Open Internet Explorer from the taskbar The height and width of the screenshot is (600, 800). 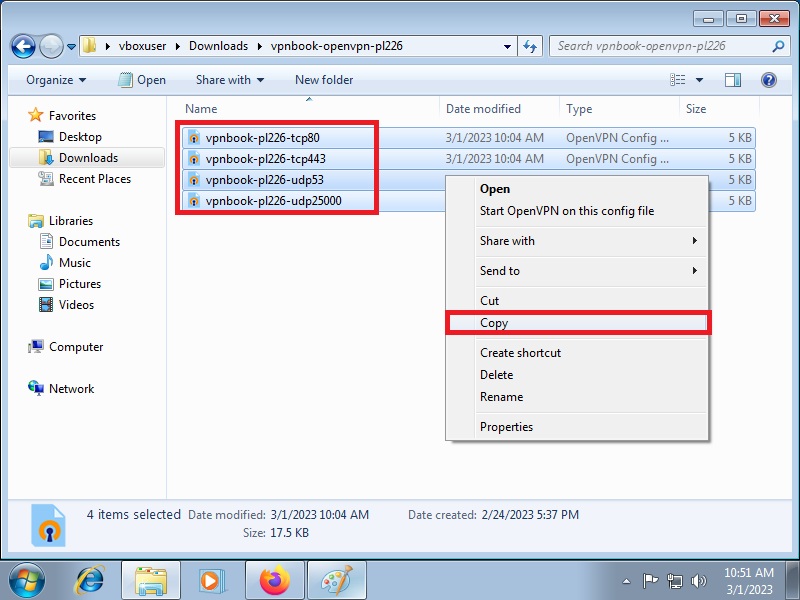(89, 580)
